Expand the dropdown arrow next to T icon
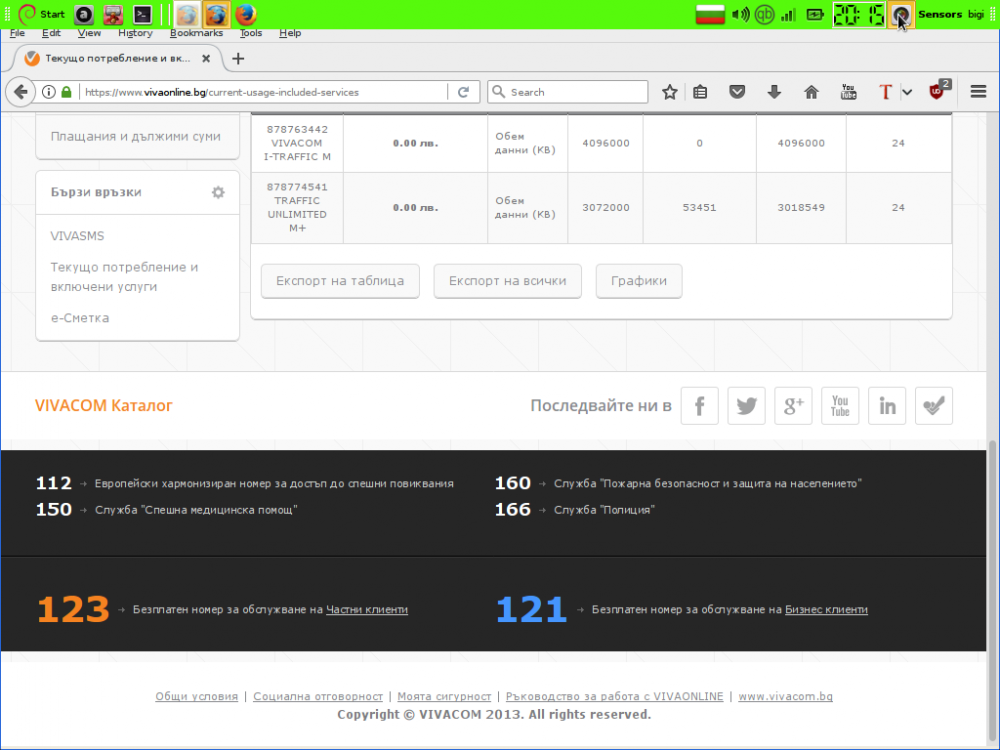 (907, 92)
